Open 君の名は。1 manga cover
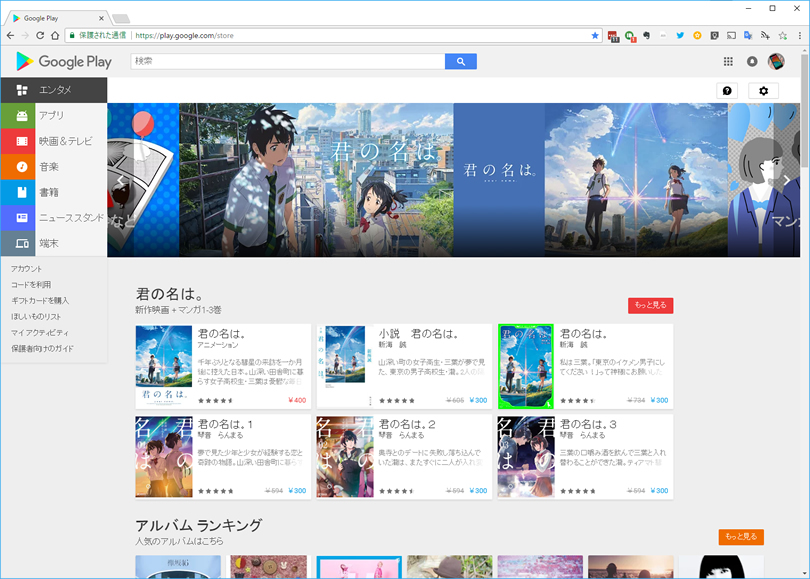Image resolution: width=810 pixels, height=579 pixels. 164,457
